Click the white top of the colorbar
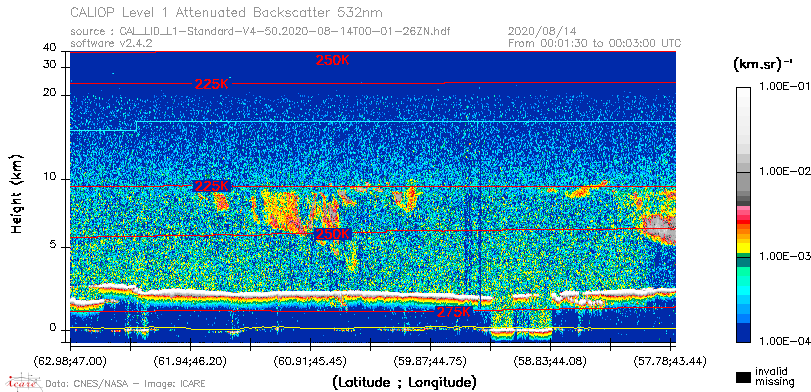811x392 pixels. click(743, 93)
